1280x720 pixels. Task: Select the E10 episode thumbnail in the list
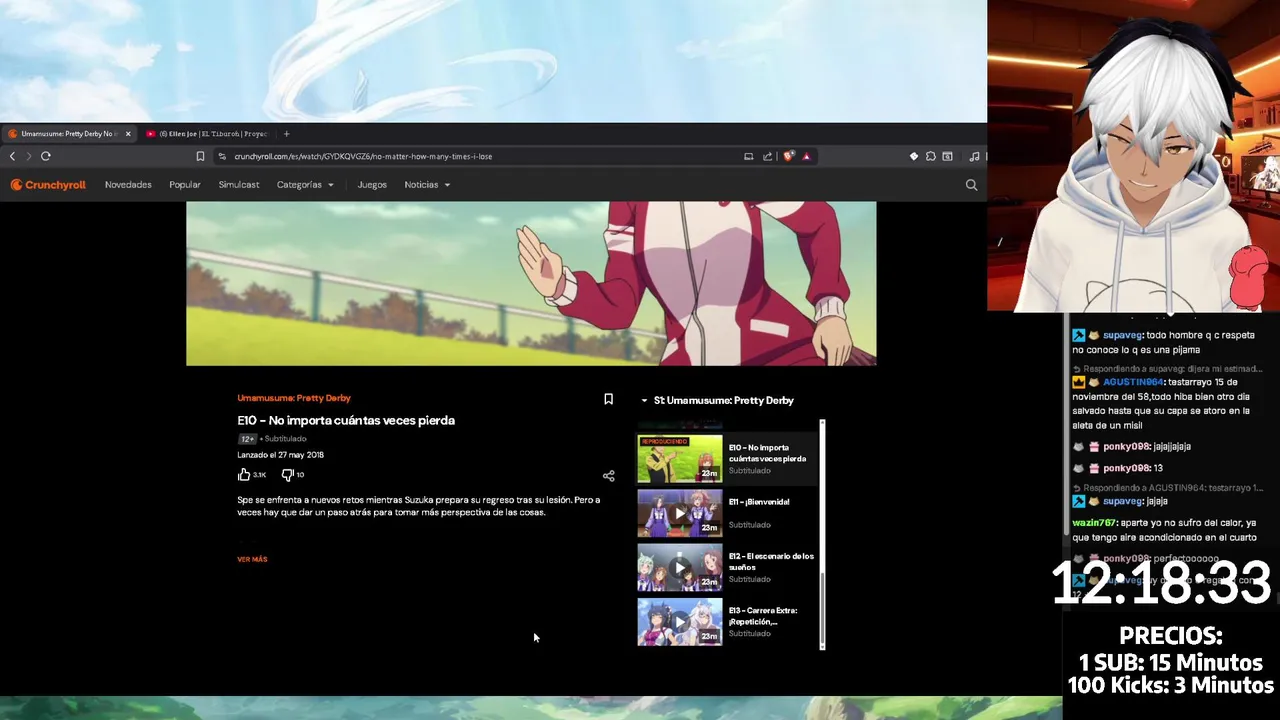pos(680,459)
